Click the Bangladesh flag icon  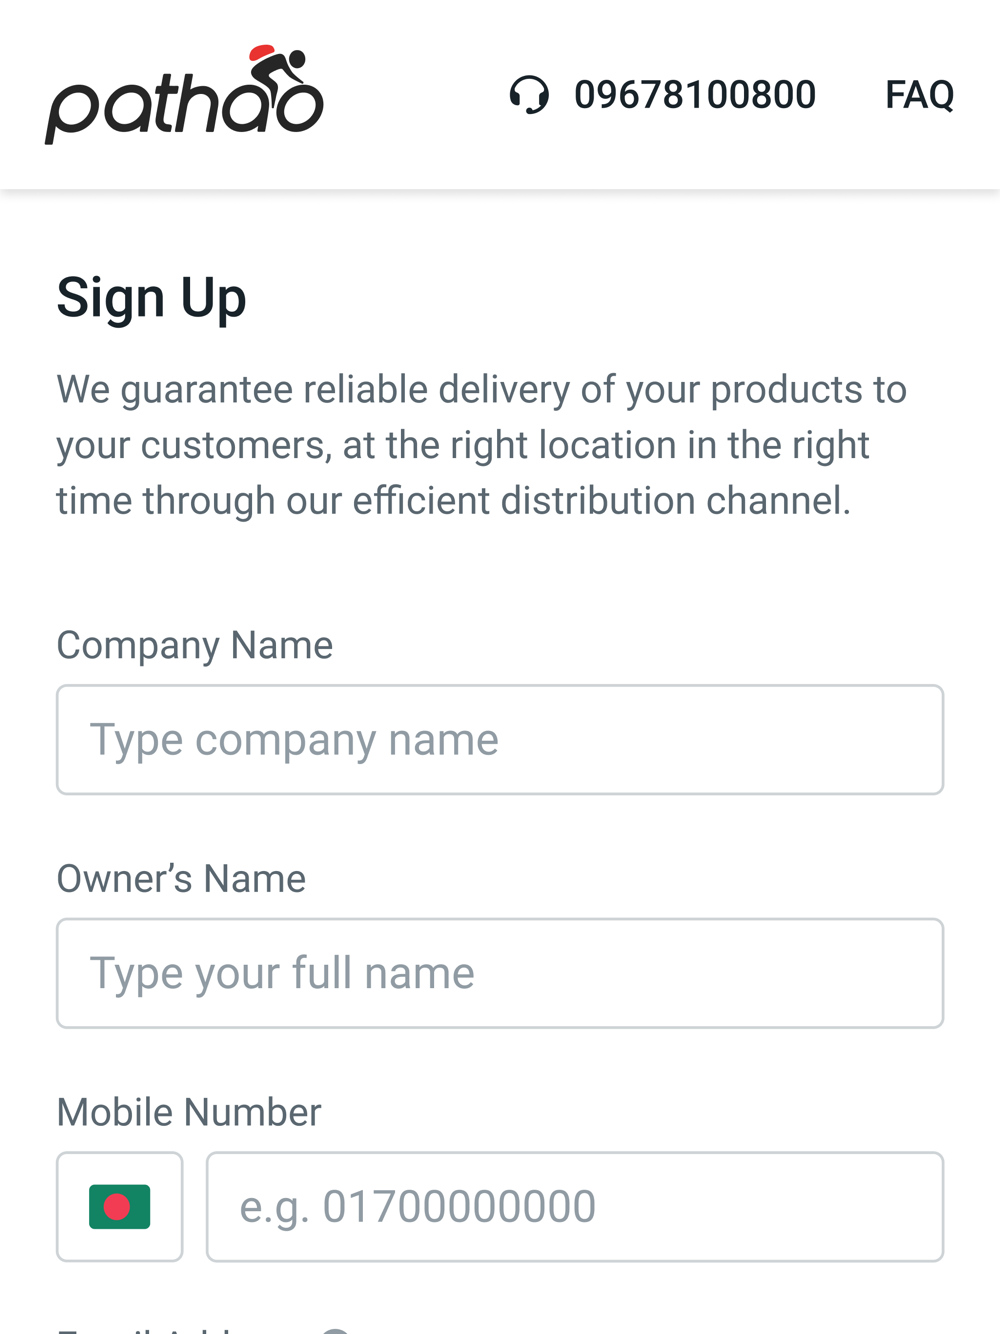coord(119,1206)
